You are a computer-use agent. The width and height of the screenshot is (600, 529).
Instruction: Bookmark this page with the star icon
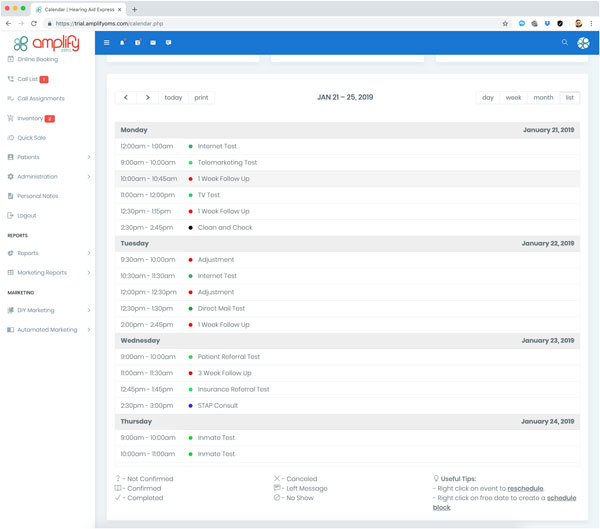point(505,23)
